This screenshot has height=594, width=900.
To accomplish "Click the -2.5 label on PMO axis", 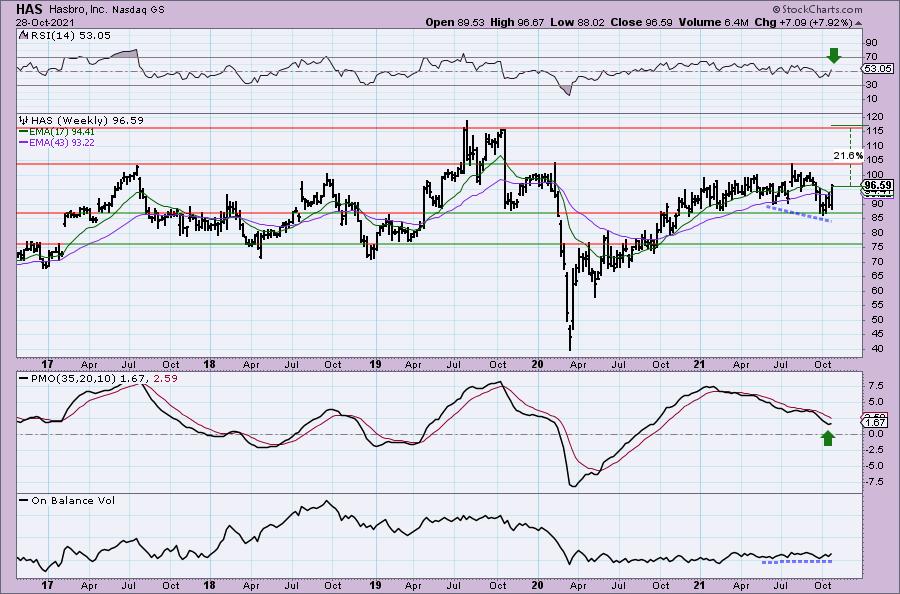I will click(875, 449).
